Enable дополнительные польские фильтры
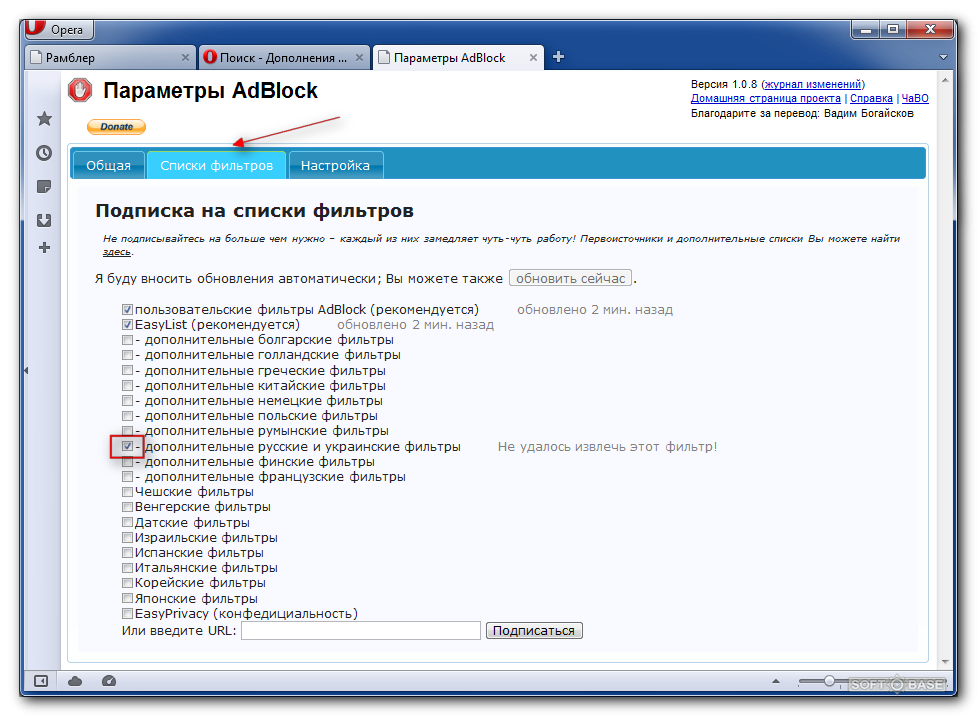The image size is (977, 716). tap(127, 416)
